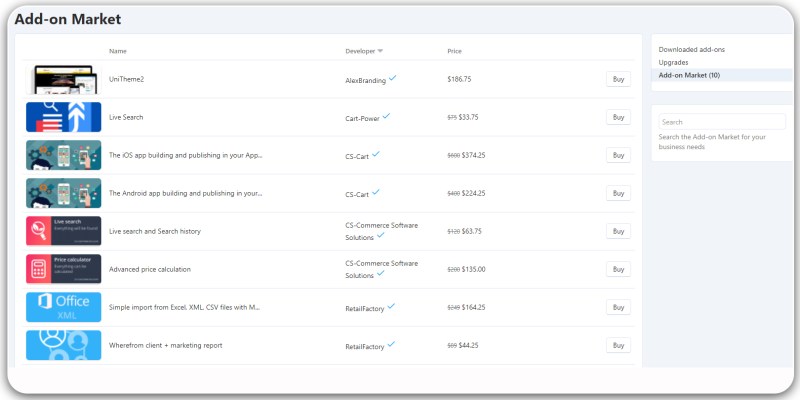Click the UniTheme2 add-on thumbnail
The image size is (800, 400).
63,79
